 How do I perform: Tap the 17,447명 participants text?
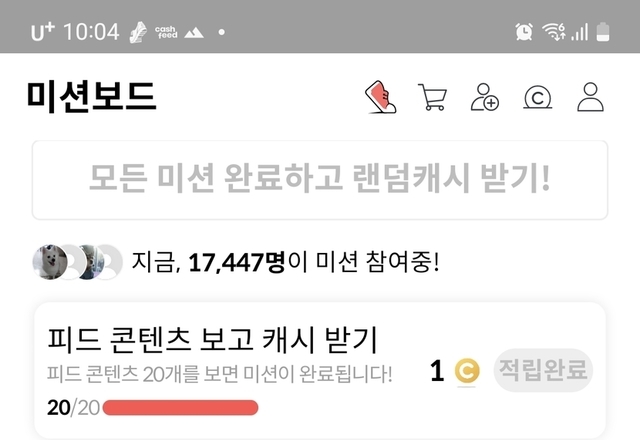pyautogui.click(x=236, y=262)
